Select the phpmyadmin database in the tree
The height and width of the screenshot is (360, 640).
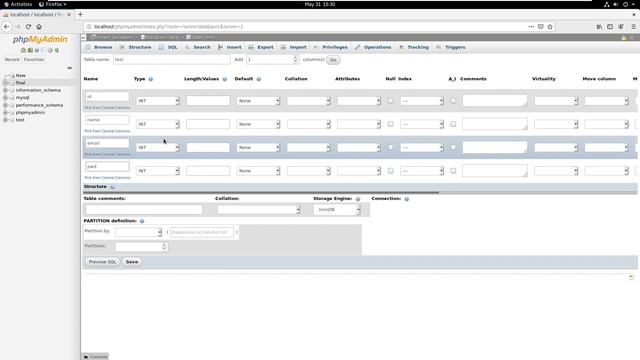30,112
